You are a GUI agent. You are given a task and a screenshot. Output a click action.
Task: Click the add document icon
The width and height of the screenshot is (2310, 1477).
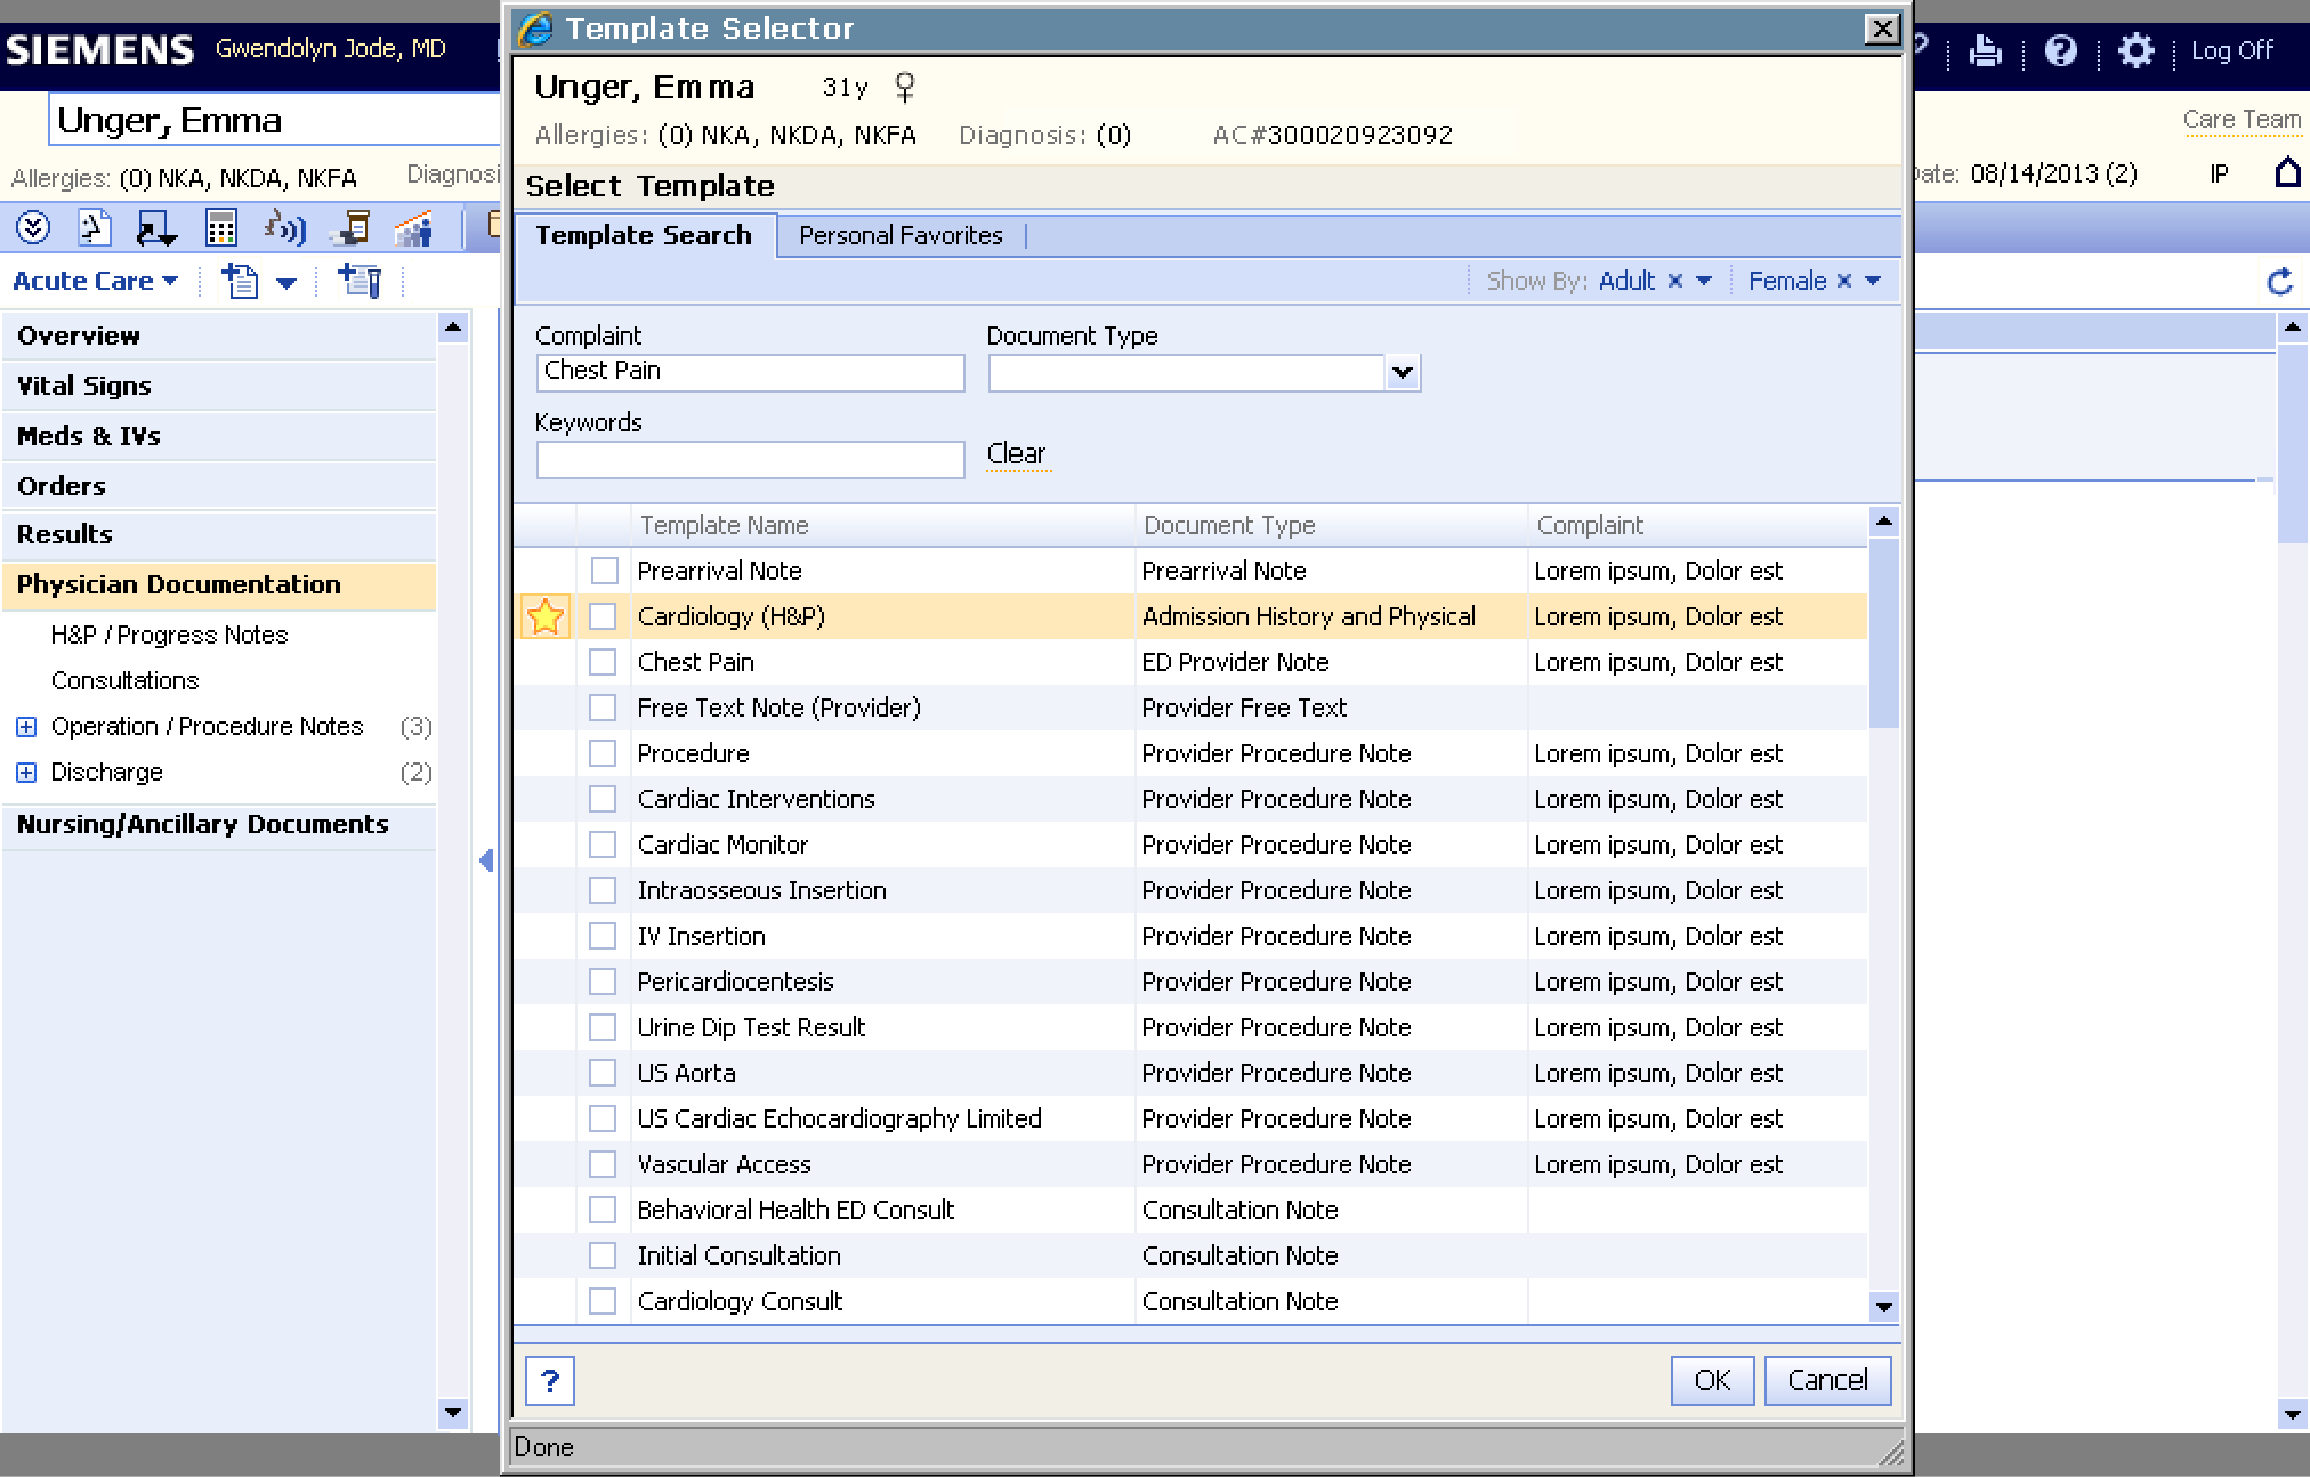pos(240,282)
